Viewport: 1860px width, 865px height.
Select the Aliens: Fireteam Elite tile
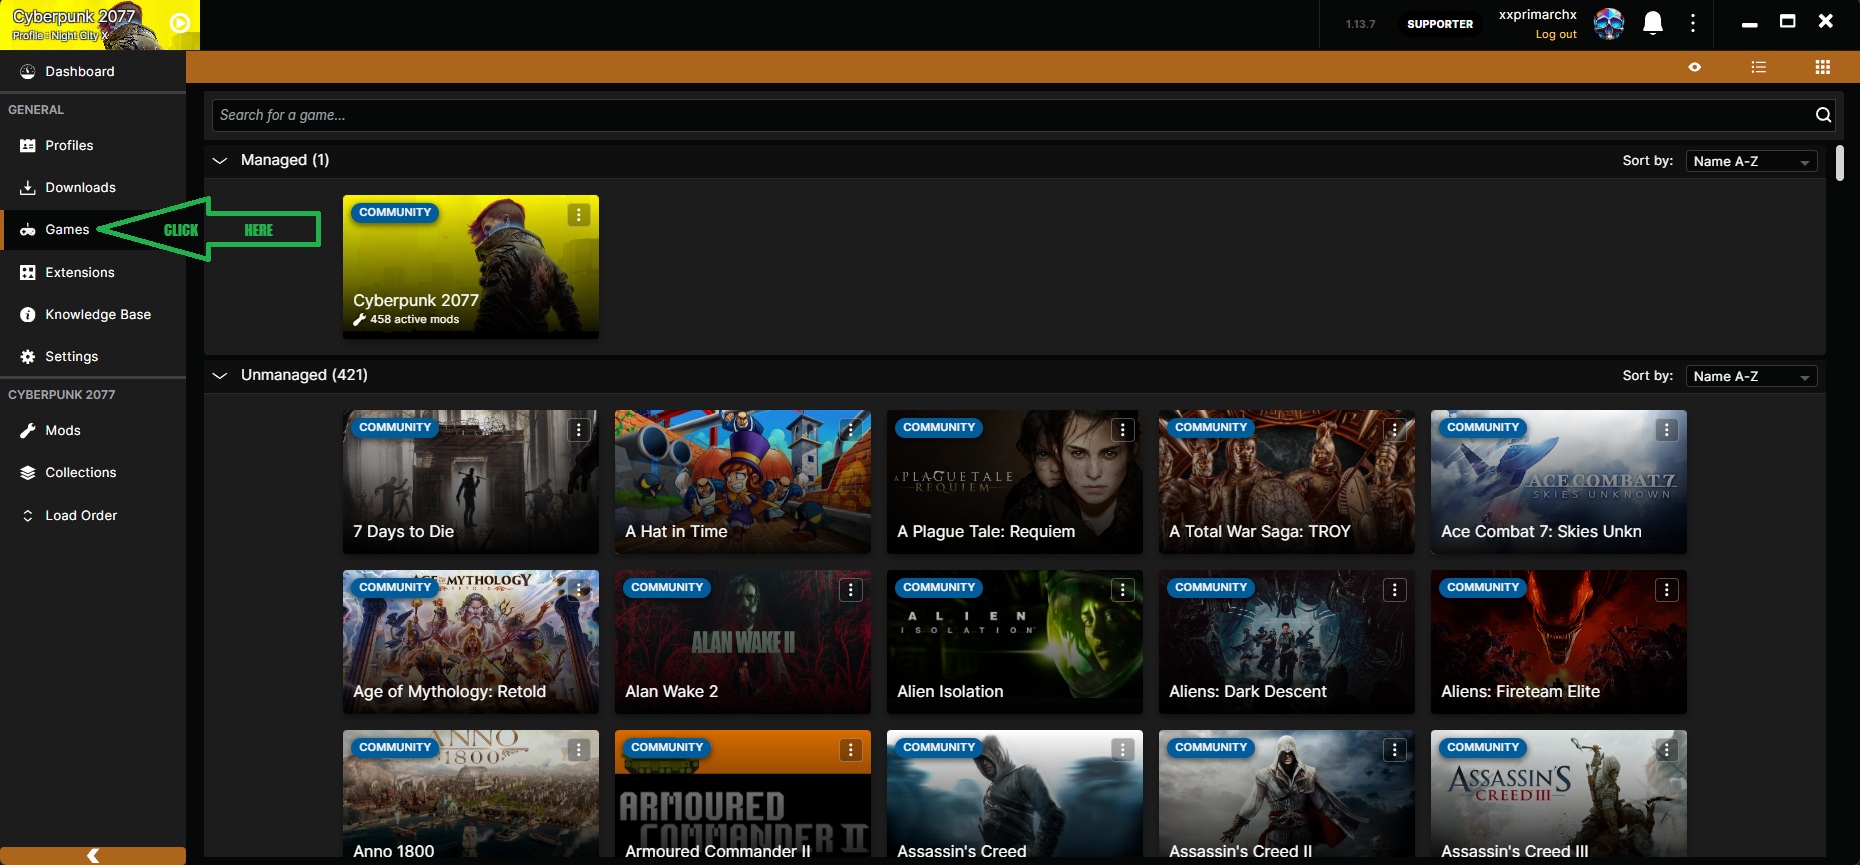tap(1559, 642)
